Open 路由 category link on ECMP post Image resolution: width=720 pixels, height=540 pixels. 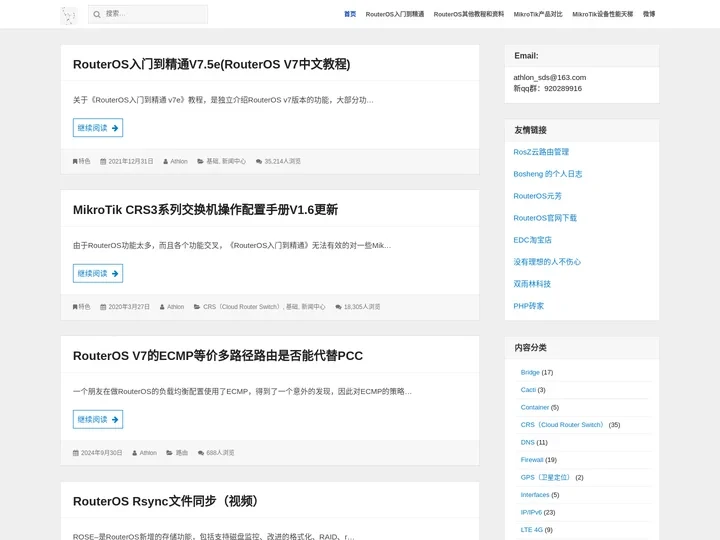pyautogui.click(x=182, y=453)
